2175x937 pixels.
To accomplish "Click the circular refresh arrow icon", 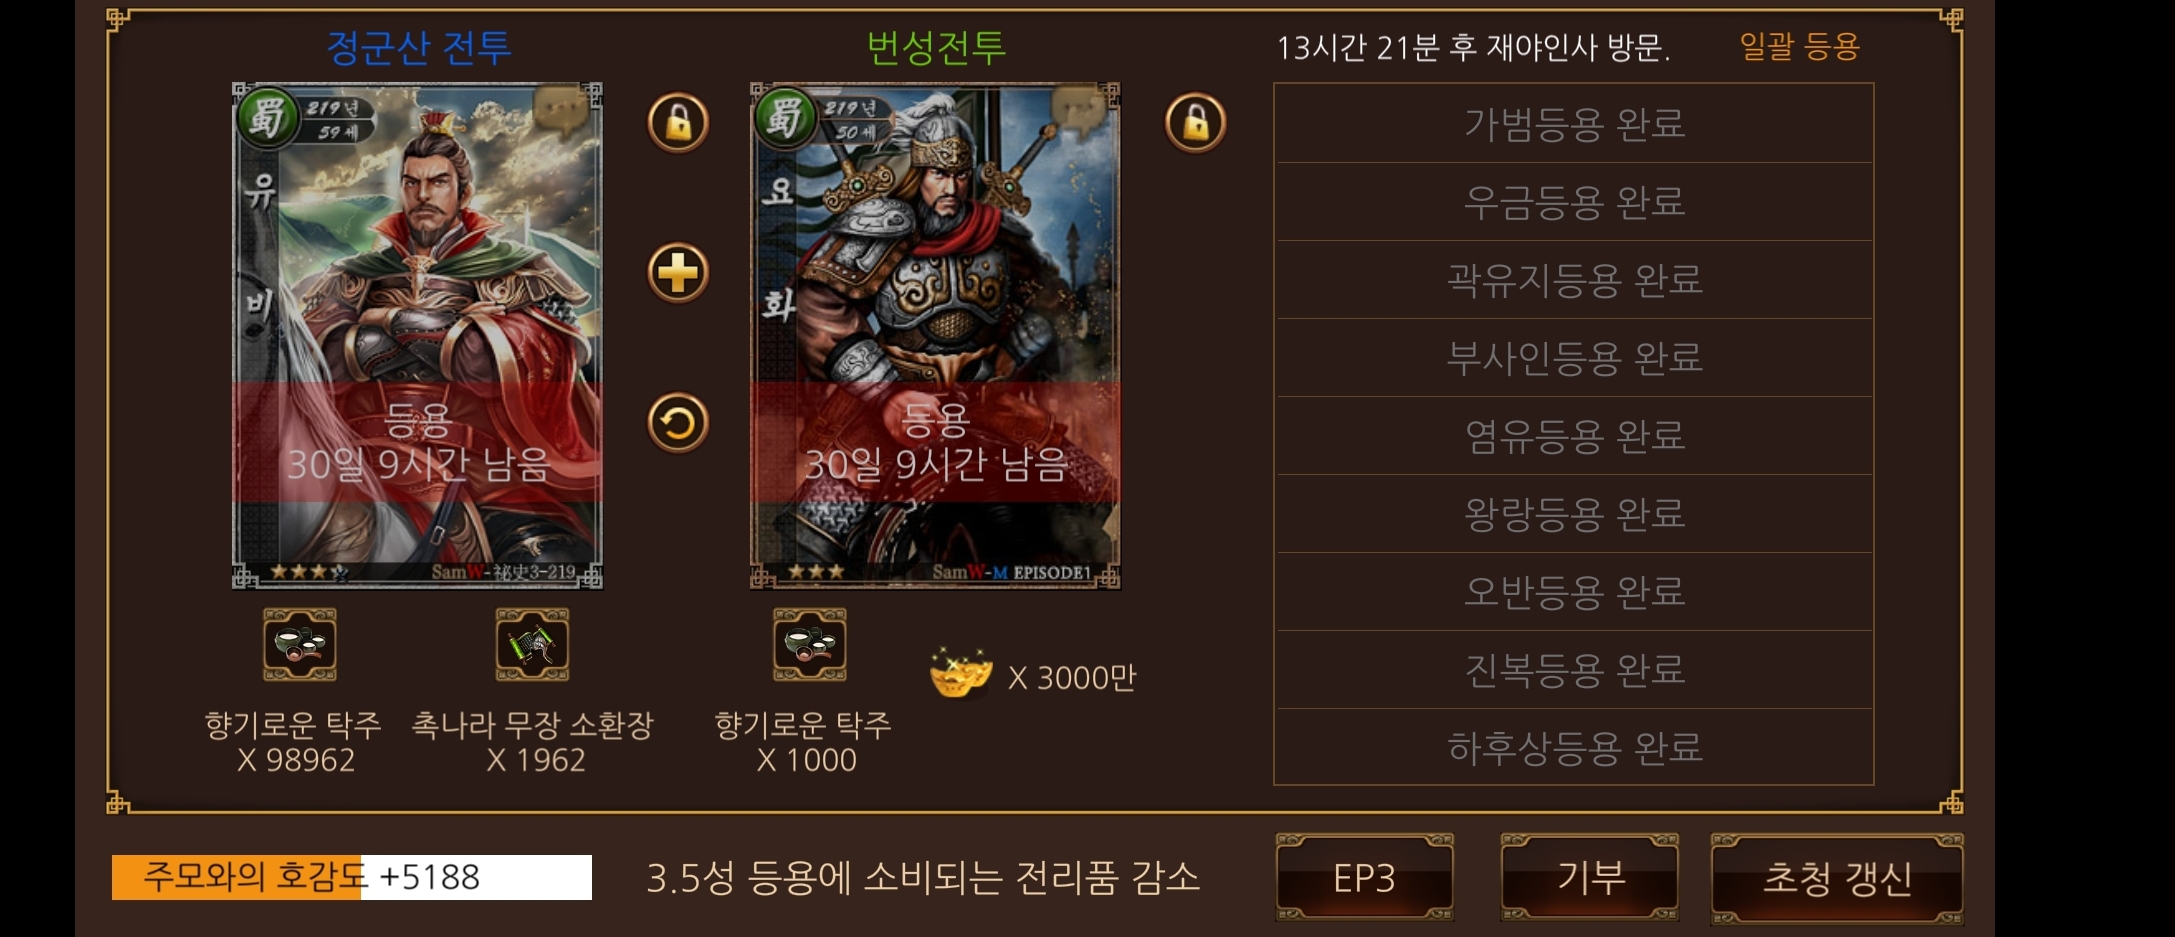I will click(x=678, y=422).
